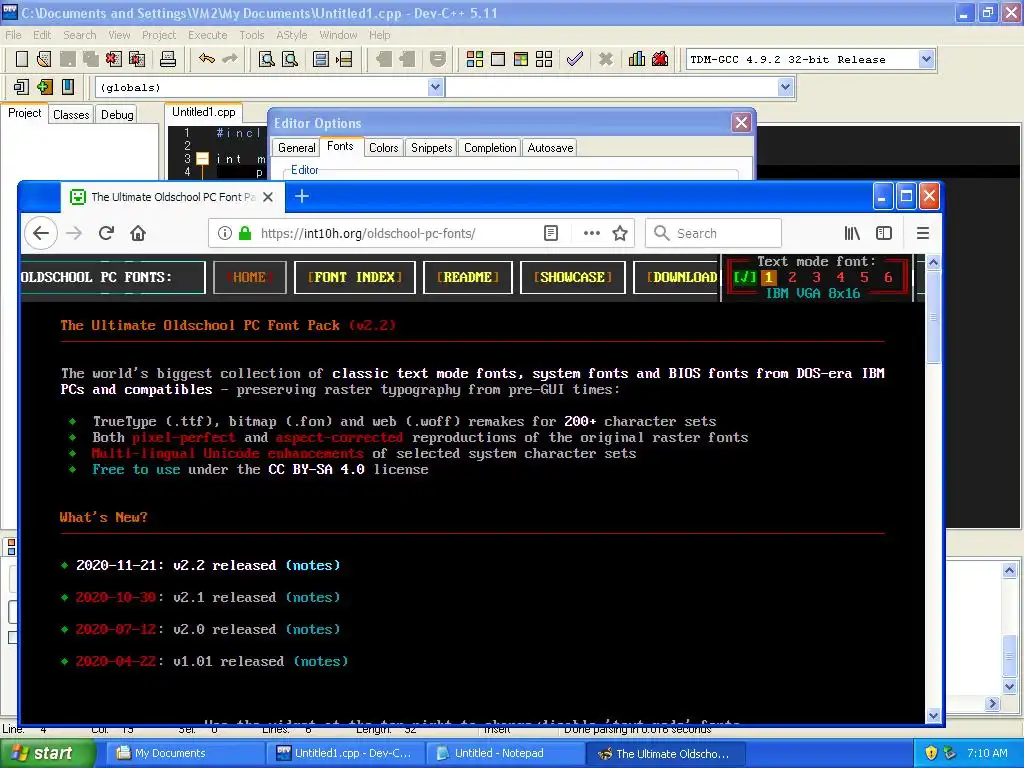Click the Rebuild All four-squares icon
Viewport: 1024px width, 768px height.
(544, 59)
